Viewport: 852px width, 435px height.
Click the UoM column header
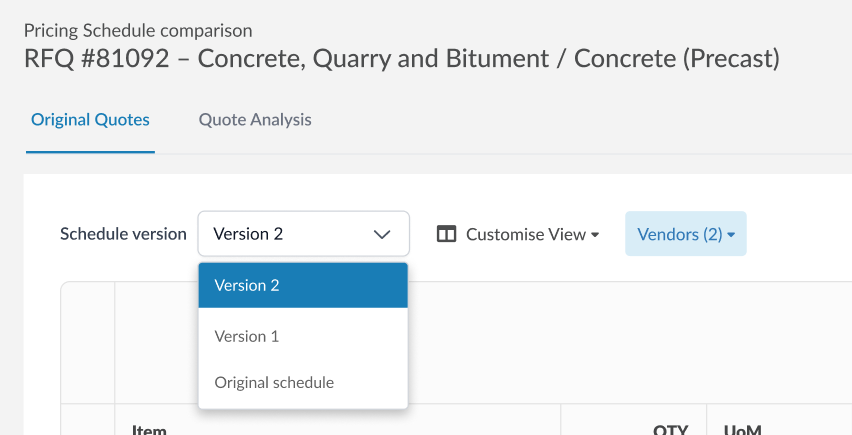coord(742,429)
